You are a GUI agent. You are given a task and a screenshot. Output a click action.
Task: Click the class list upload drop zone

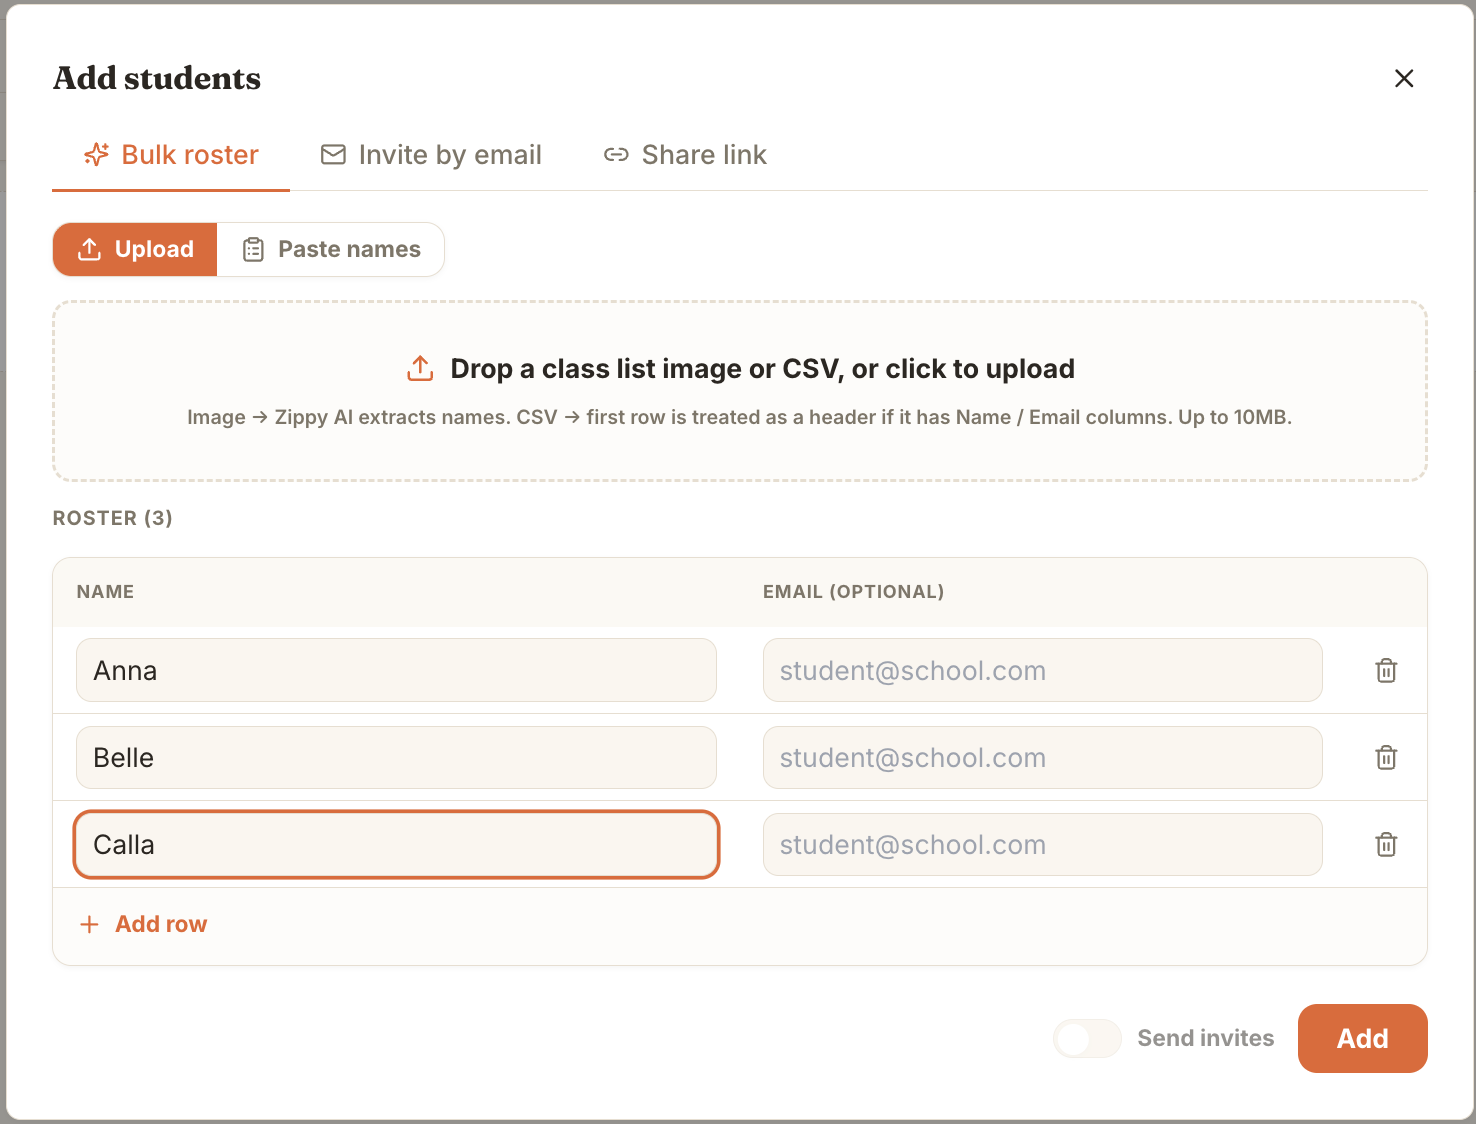click(x=740, y=391)
